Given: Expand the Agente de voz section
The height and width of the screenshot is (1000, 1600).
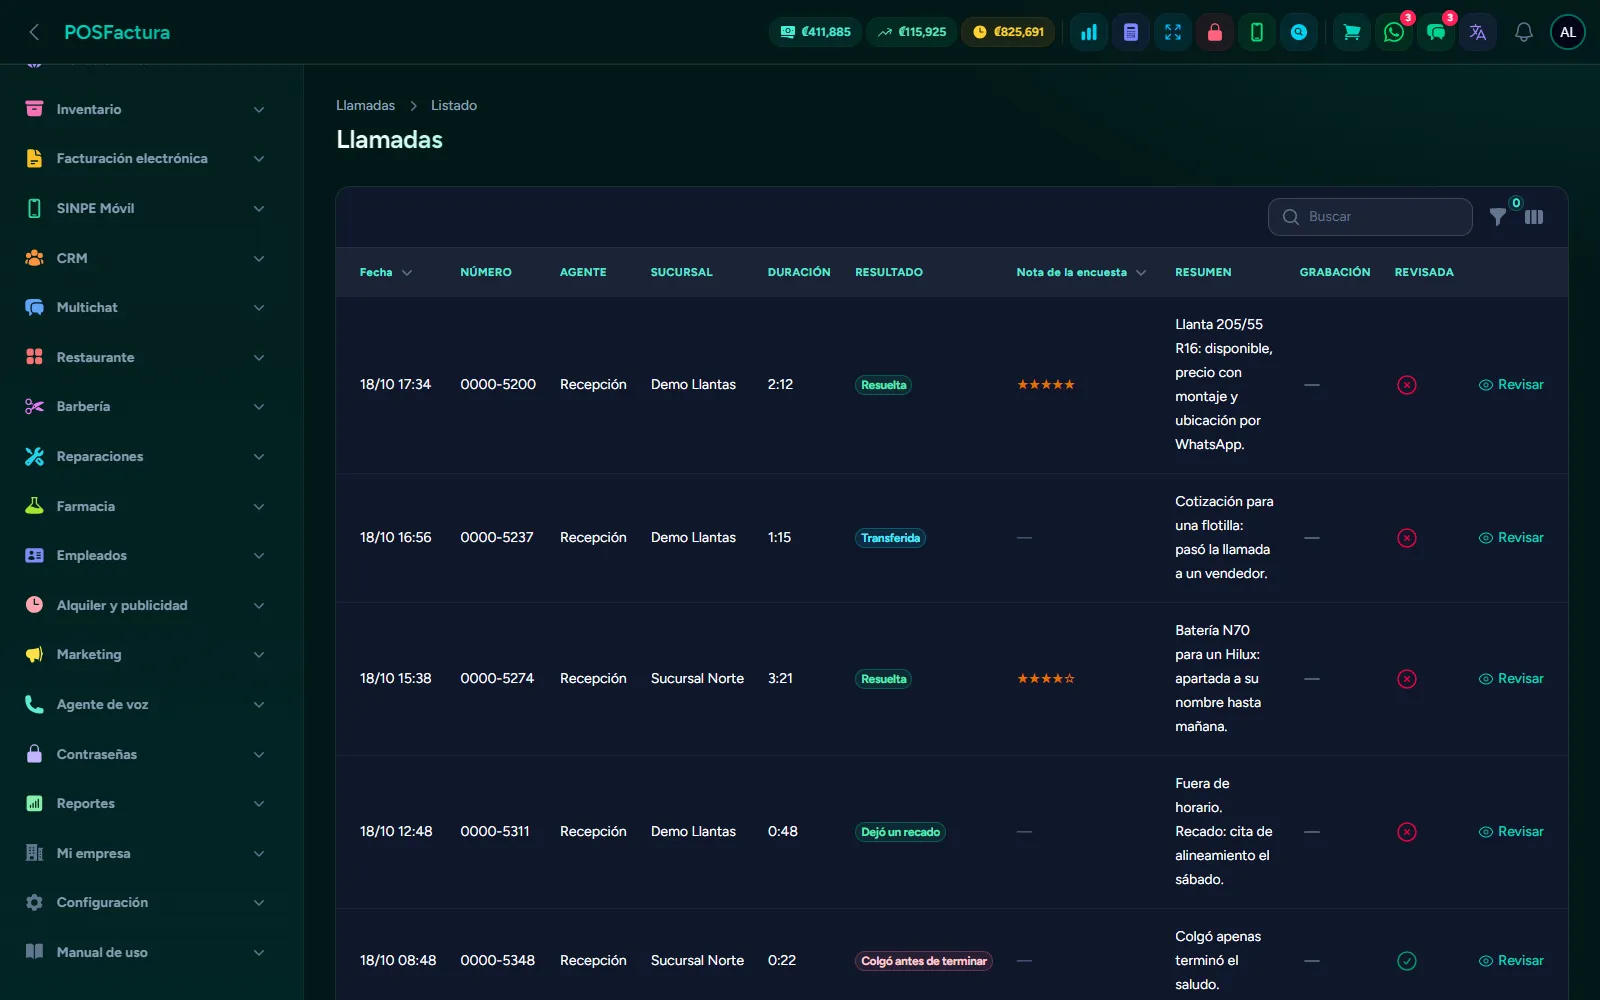Looking at the screenshot, I should tap(146, 704).
